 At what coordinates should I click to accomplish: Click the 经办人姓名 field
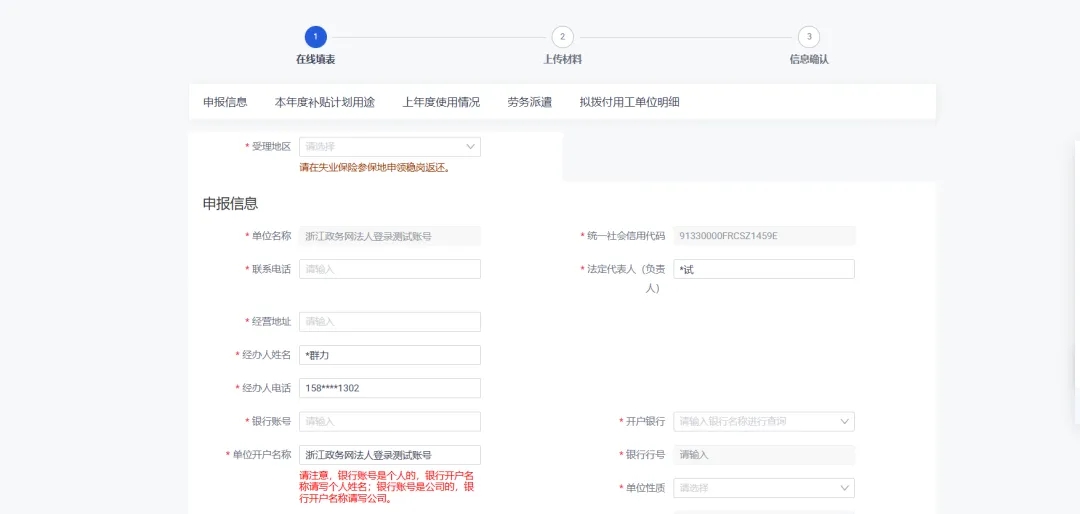tap(389, 355)
